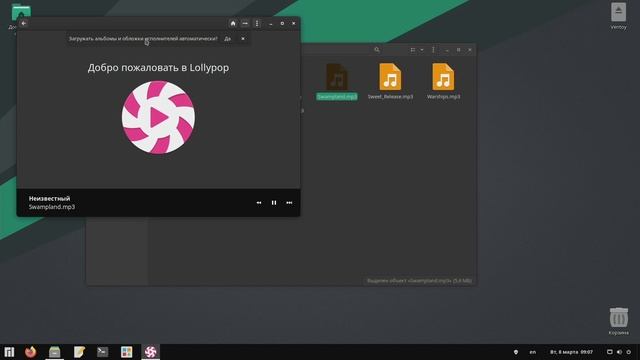Minimize the Lollypop window
This screenshot has width=640, height=360.
click(x=271, y=23)
